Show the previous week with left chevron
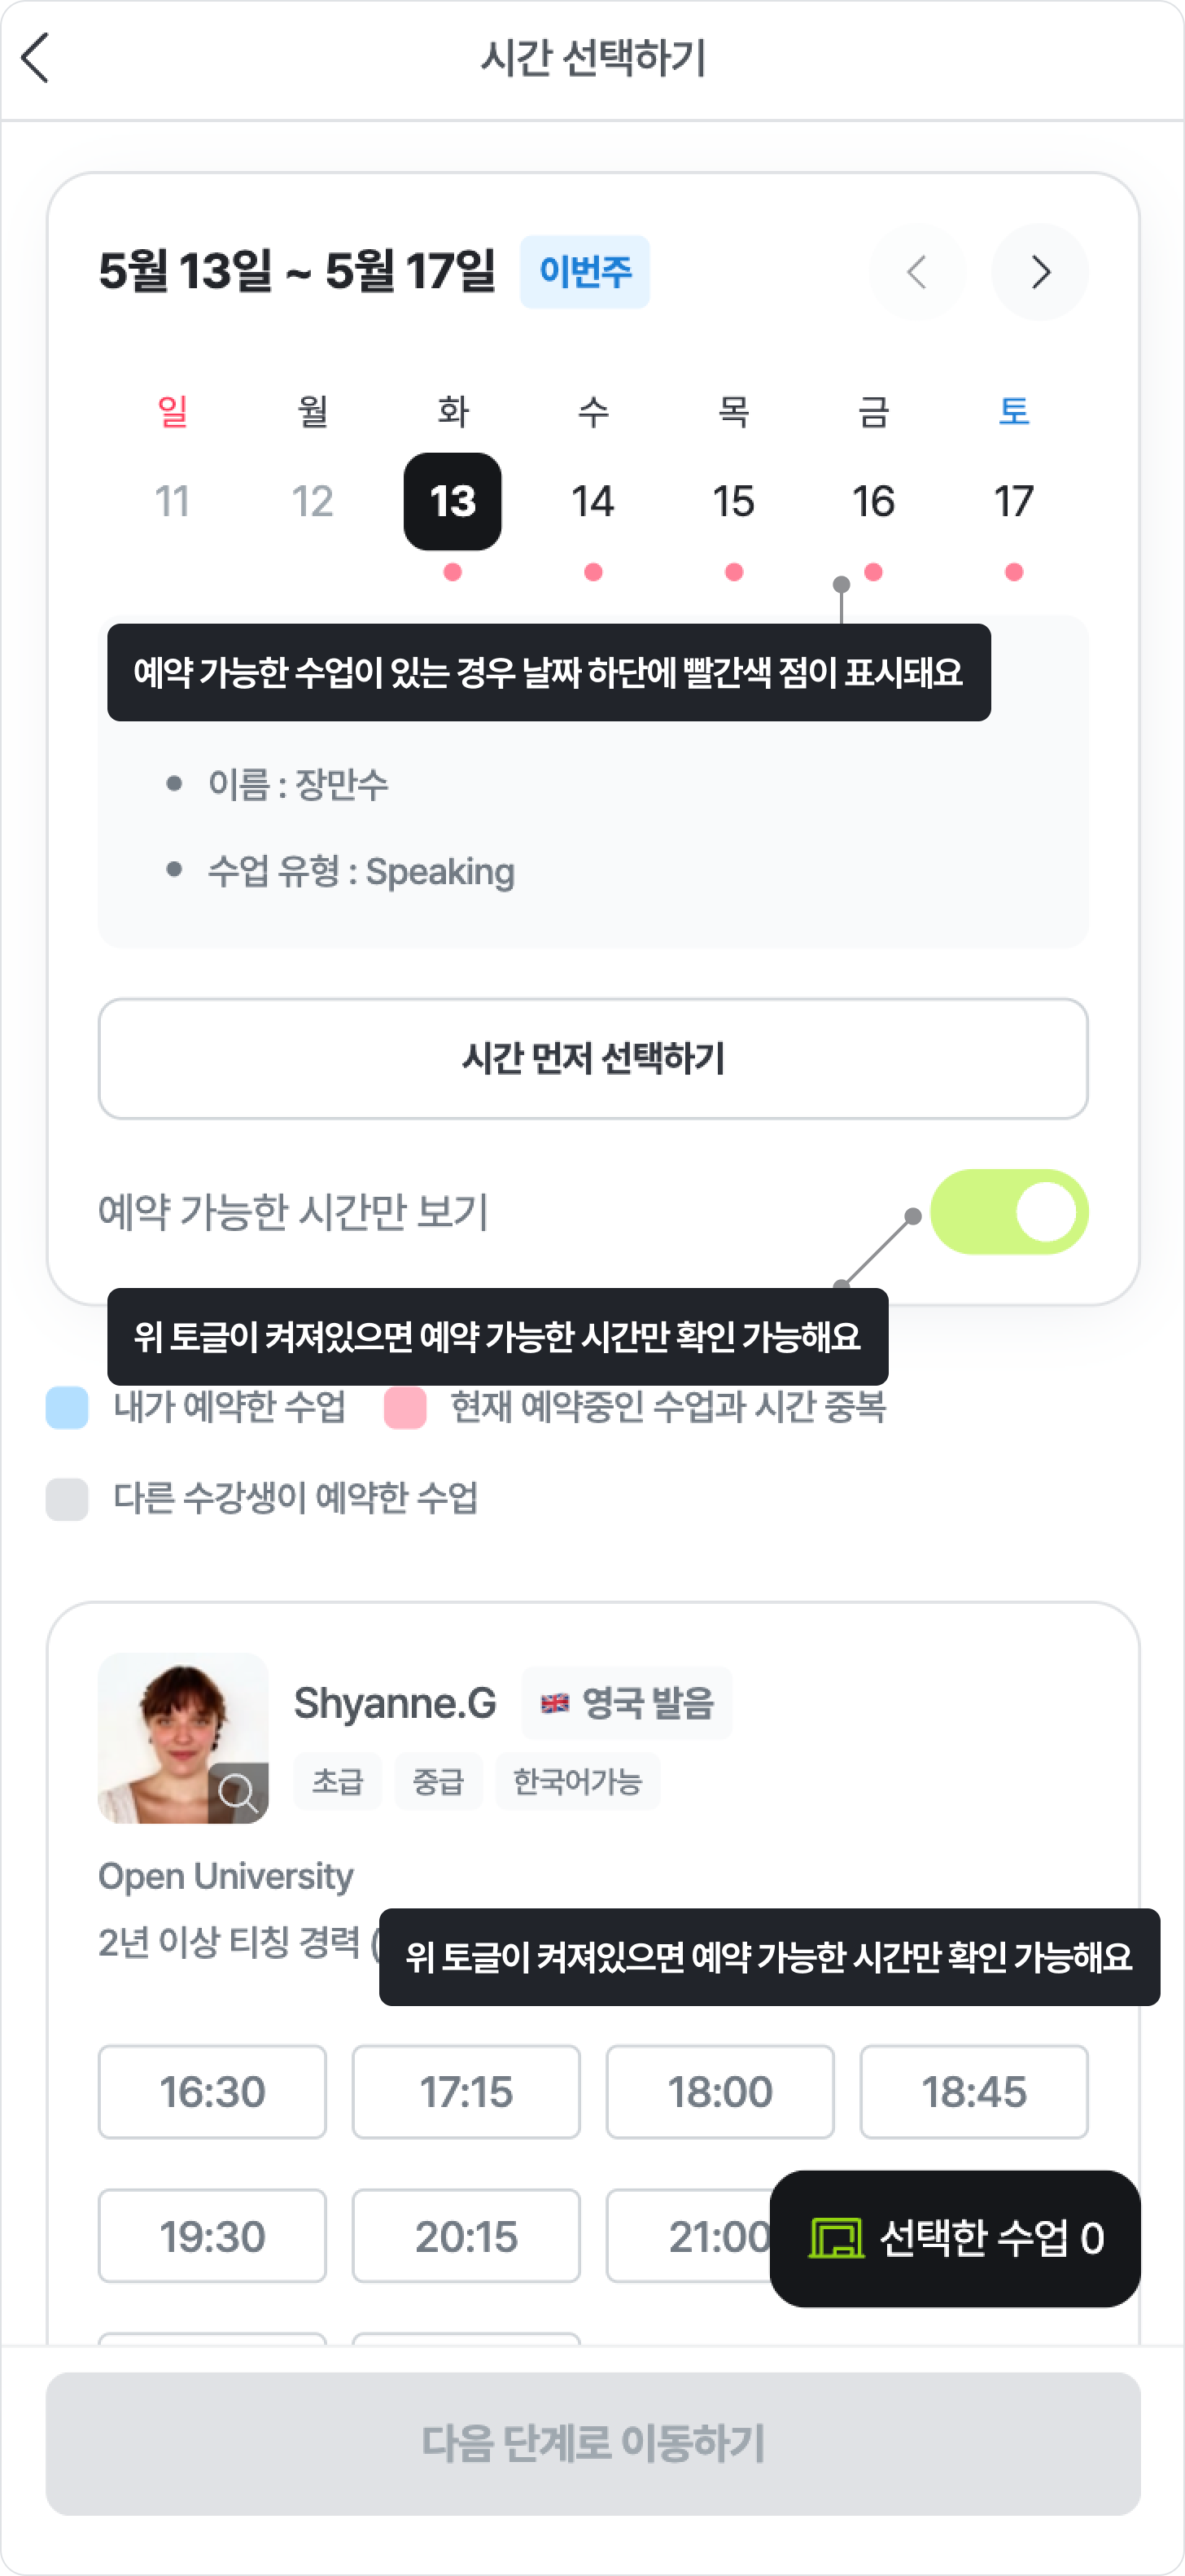The width and height of the screenshot is (1185, 2576). 917,272
